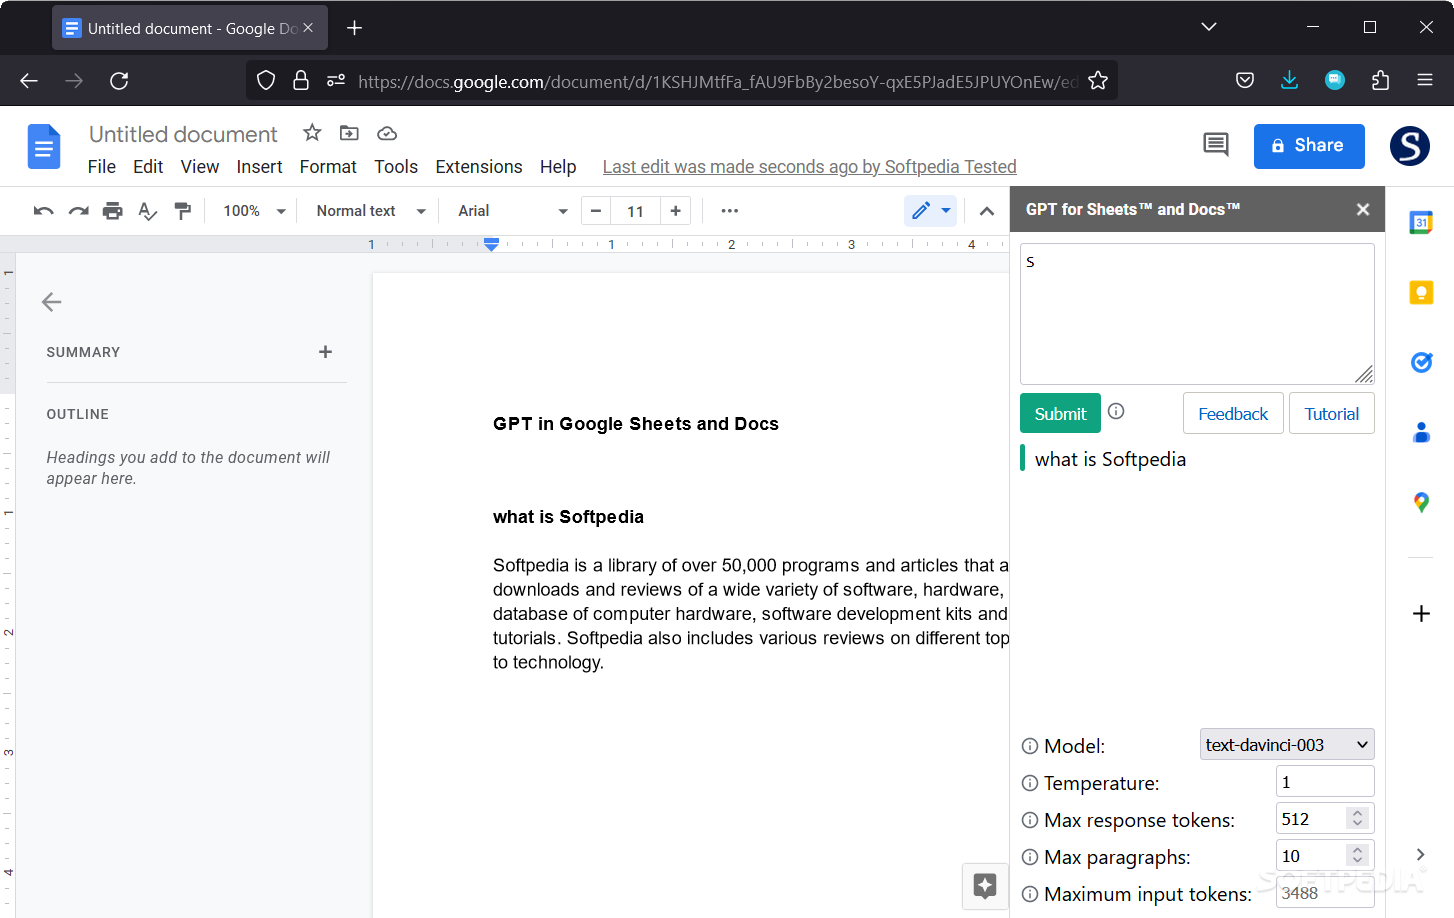Select the Paint format tool
The height and width of the screenshot is (918, 1454).
183,211
